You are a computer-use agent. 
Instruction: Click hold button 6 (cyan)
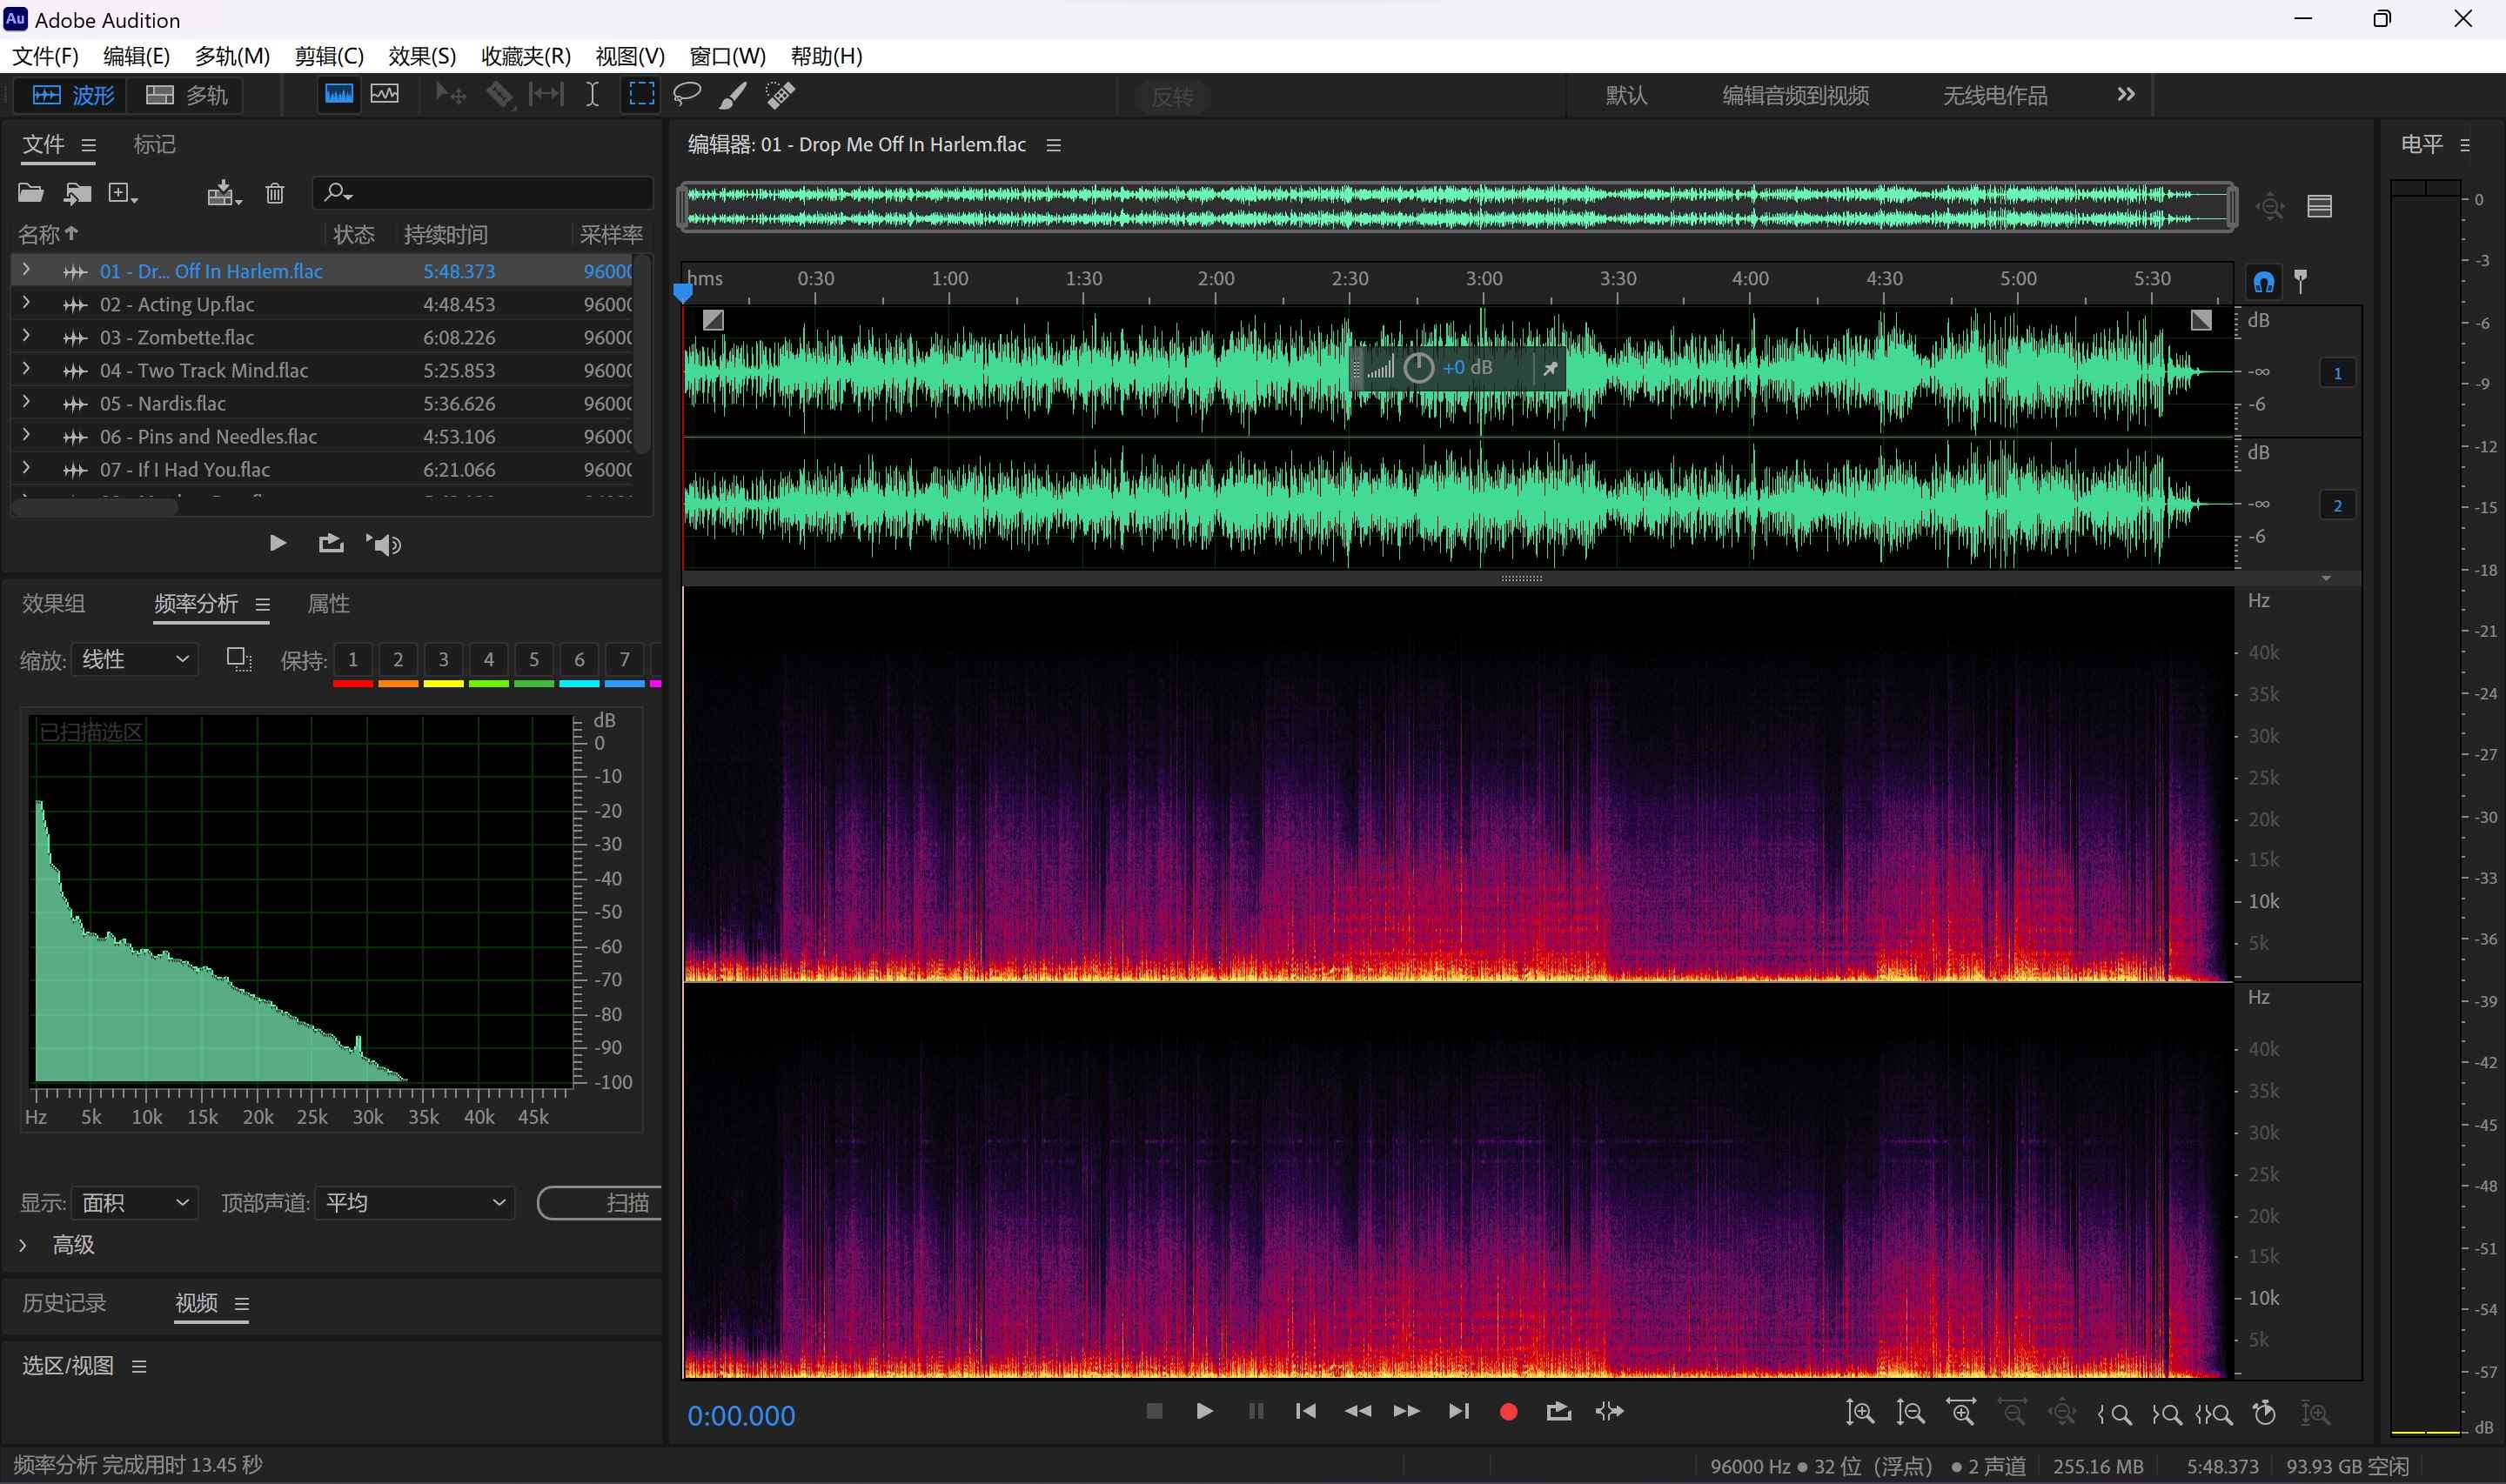(579, 660)
